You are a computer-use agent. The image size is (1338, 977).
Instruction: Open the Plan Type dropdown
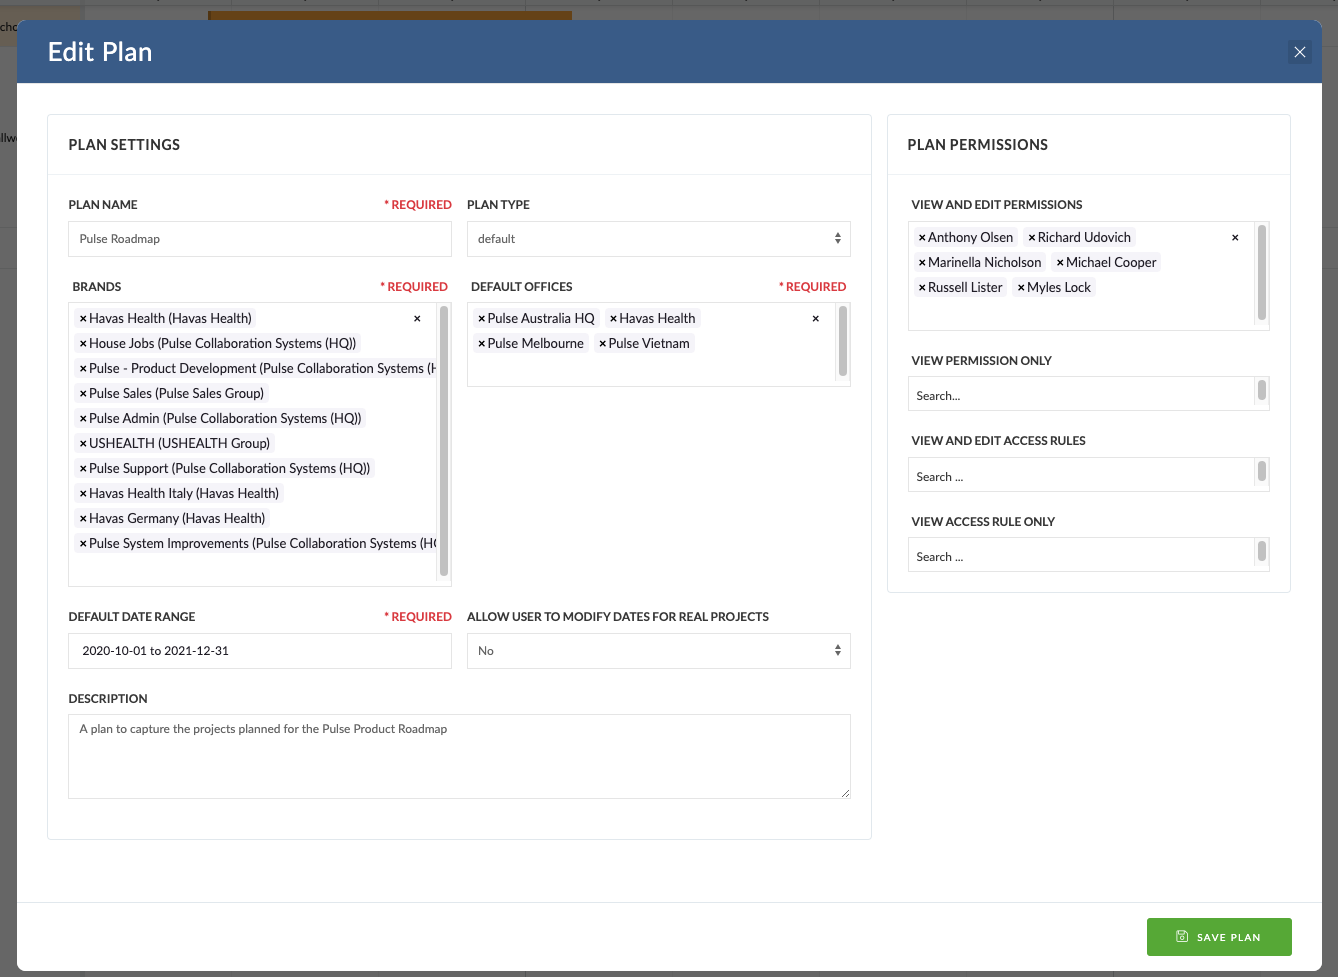pyautogui.click(x=658, y=239)
